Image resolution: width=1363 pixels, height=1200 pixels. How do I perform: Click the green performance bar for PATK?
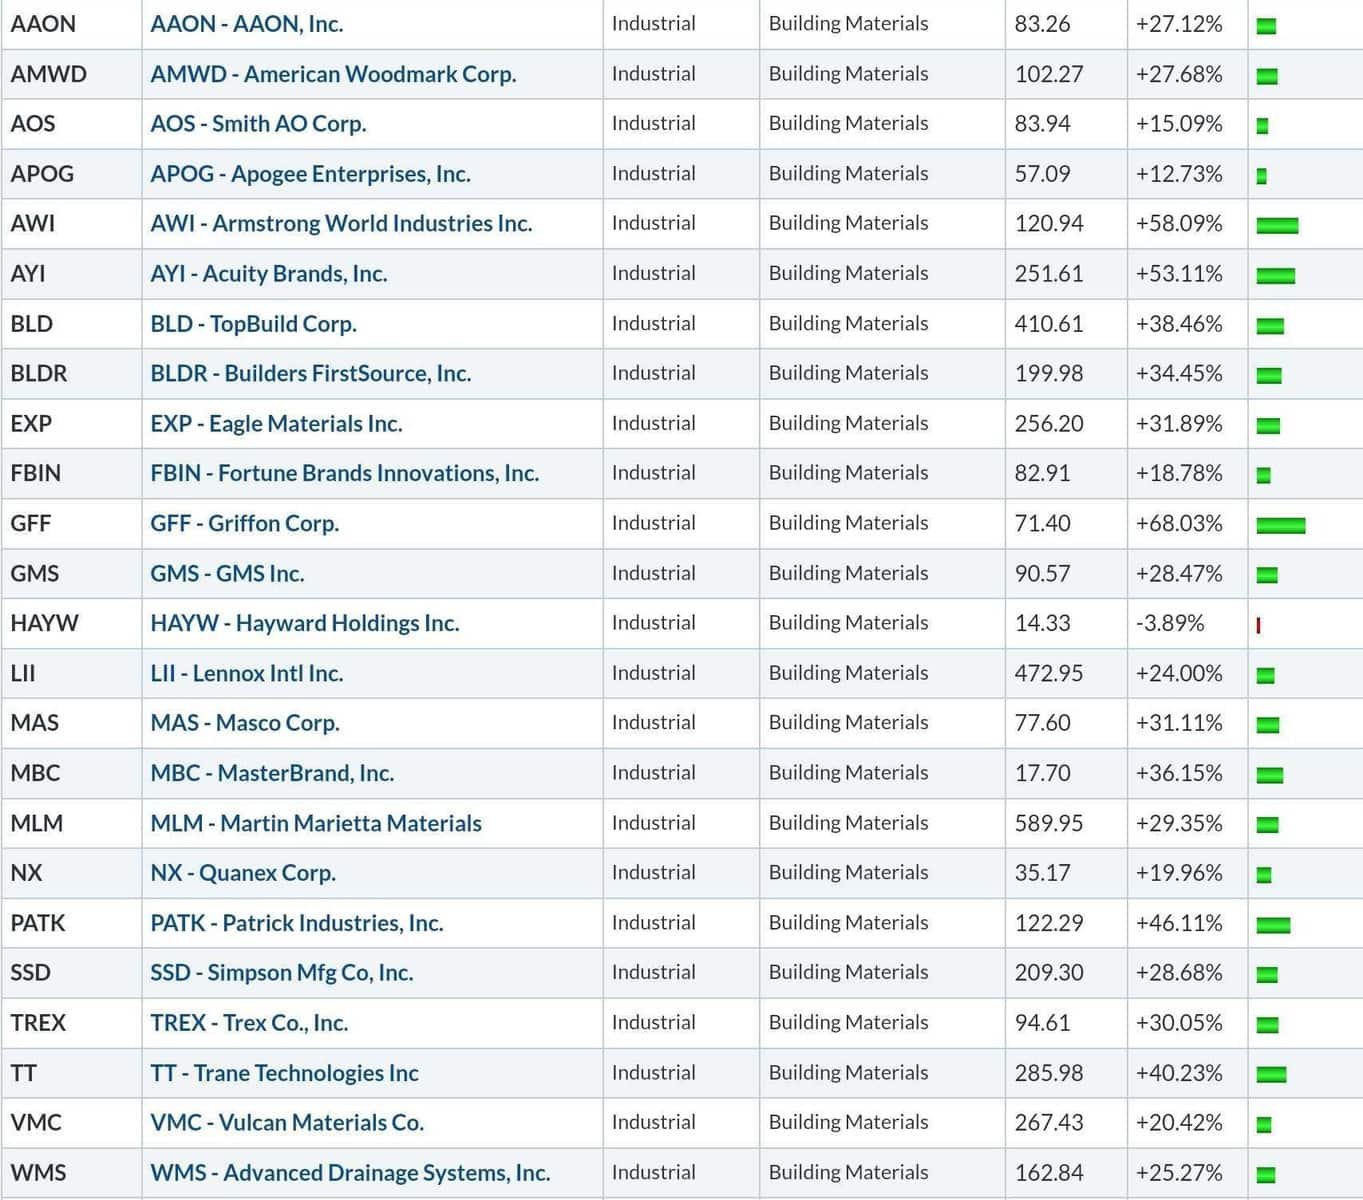pos(1273,926)
